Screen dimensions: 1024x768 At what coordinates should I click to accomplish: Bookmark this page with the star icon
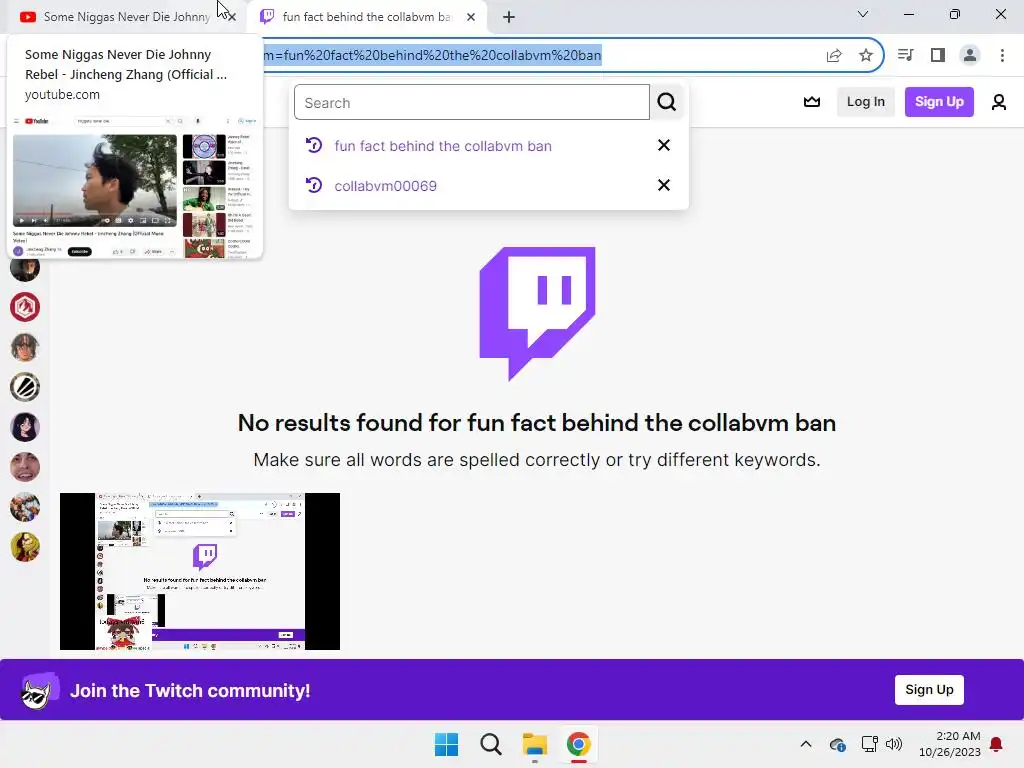(x=866, y=56)
